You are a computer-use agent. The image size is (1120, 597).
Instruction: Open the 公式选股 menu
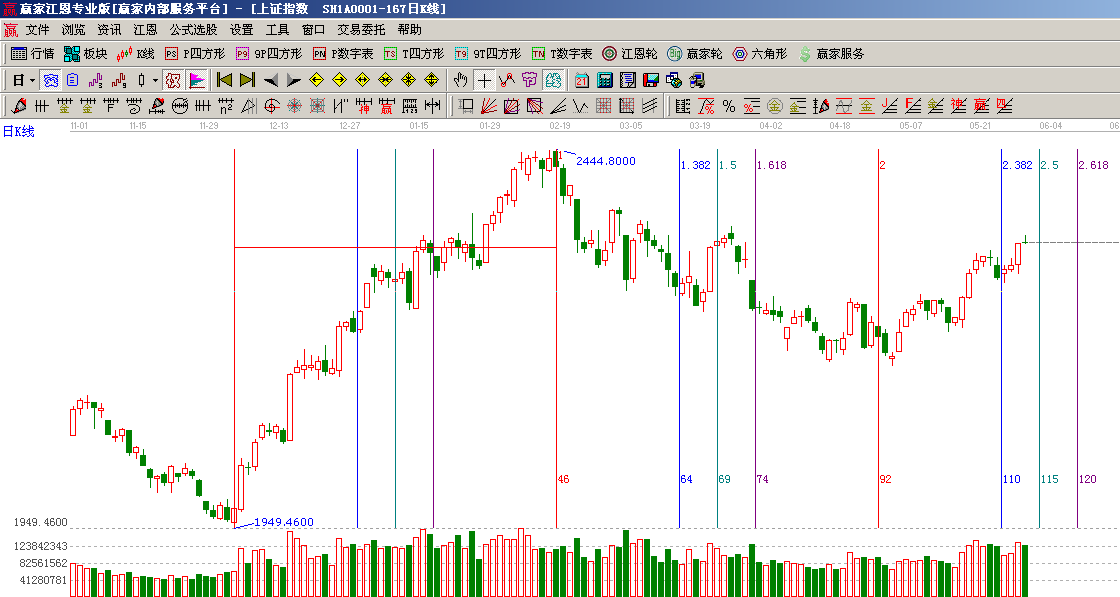pos(193,30)
